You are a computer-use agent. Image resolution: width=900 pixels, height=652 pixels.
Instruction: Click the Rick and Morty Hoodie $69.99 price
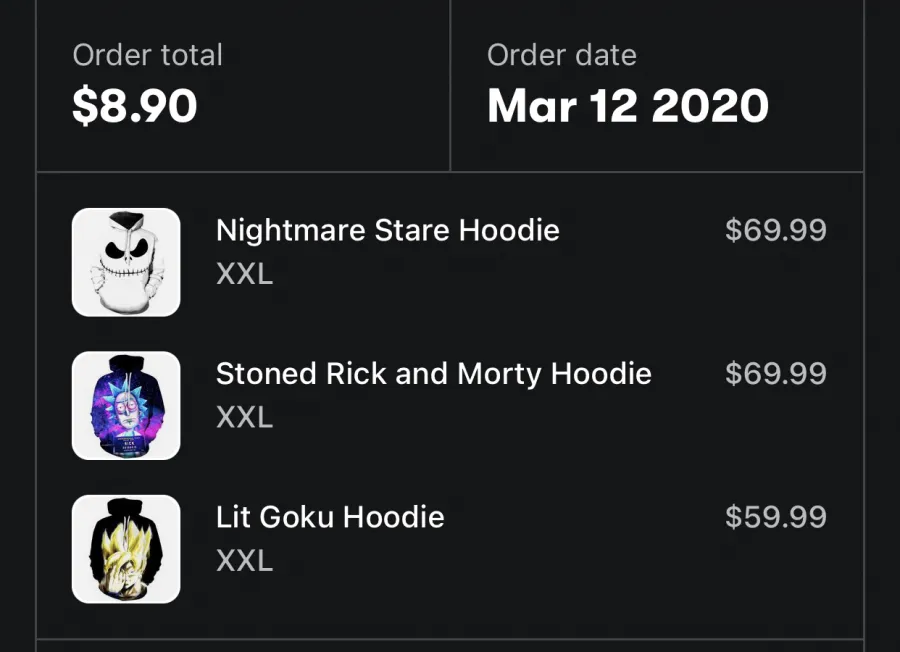775,374
